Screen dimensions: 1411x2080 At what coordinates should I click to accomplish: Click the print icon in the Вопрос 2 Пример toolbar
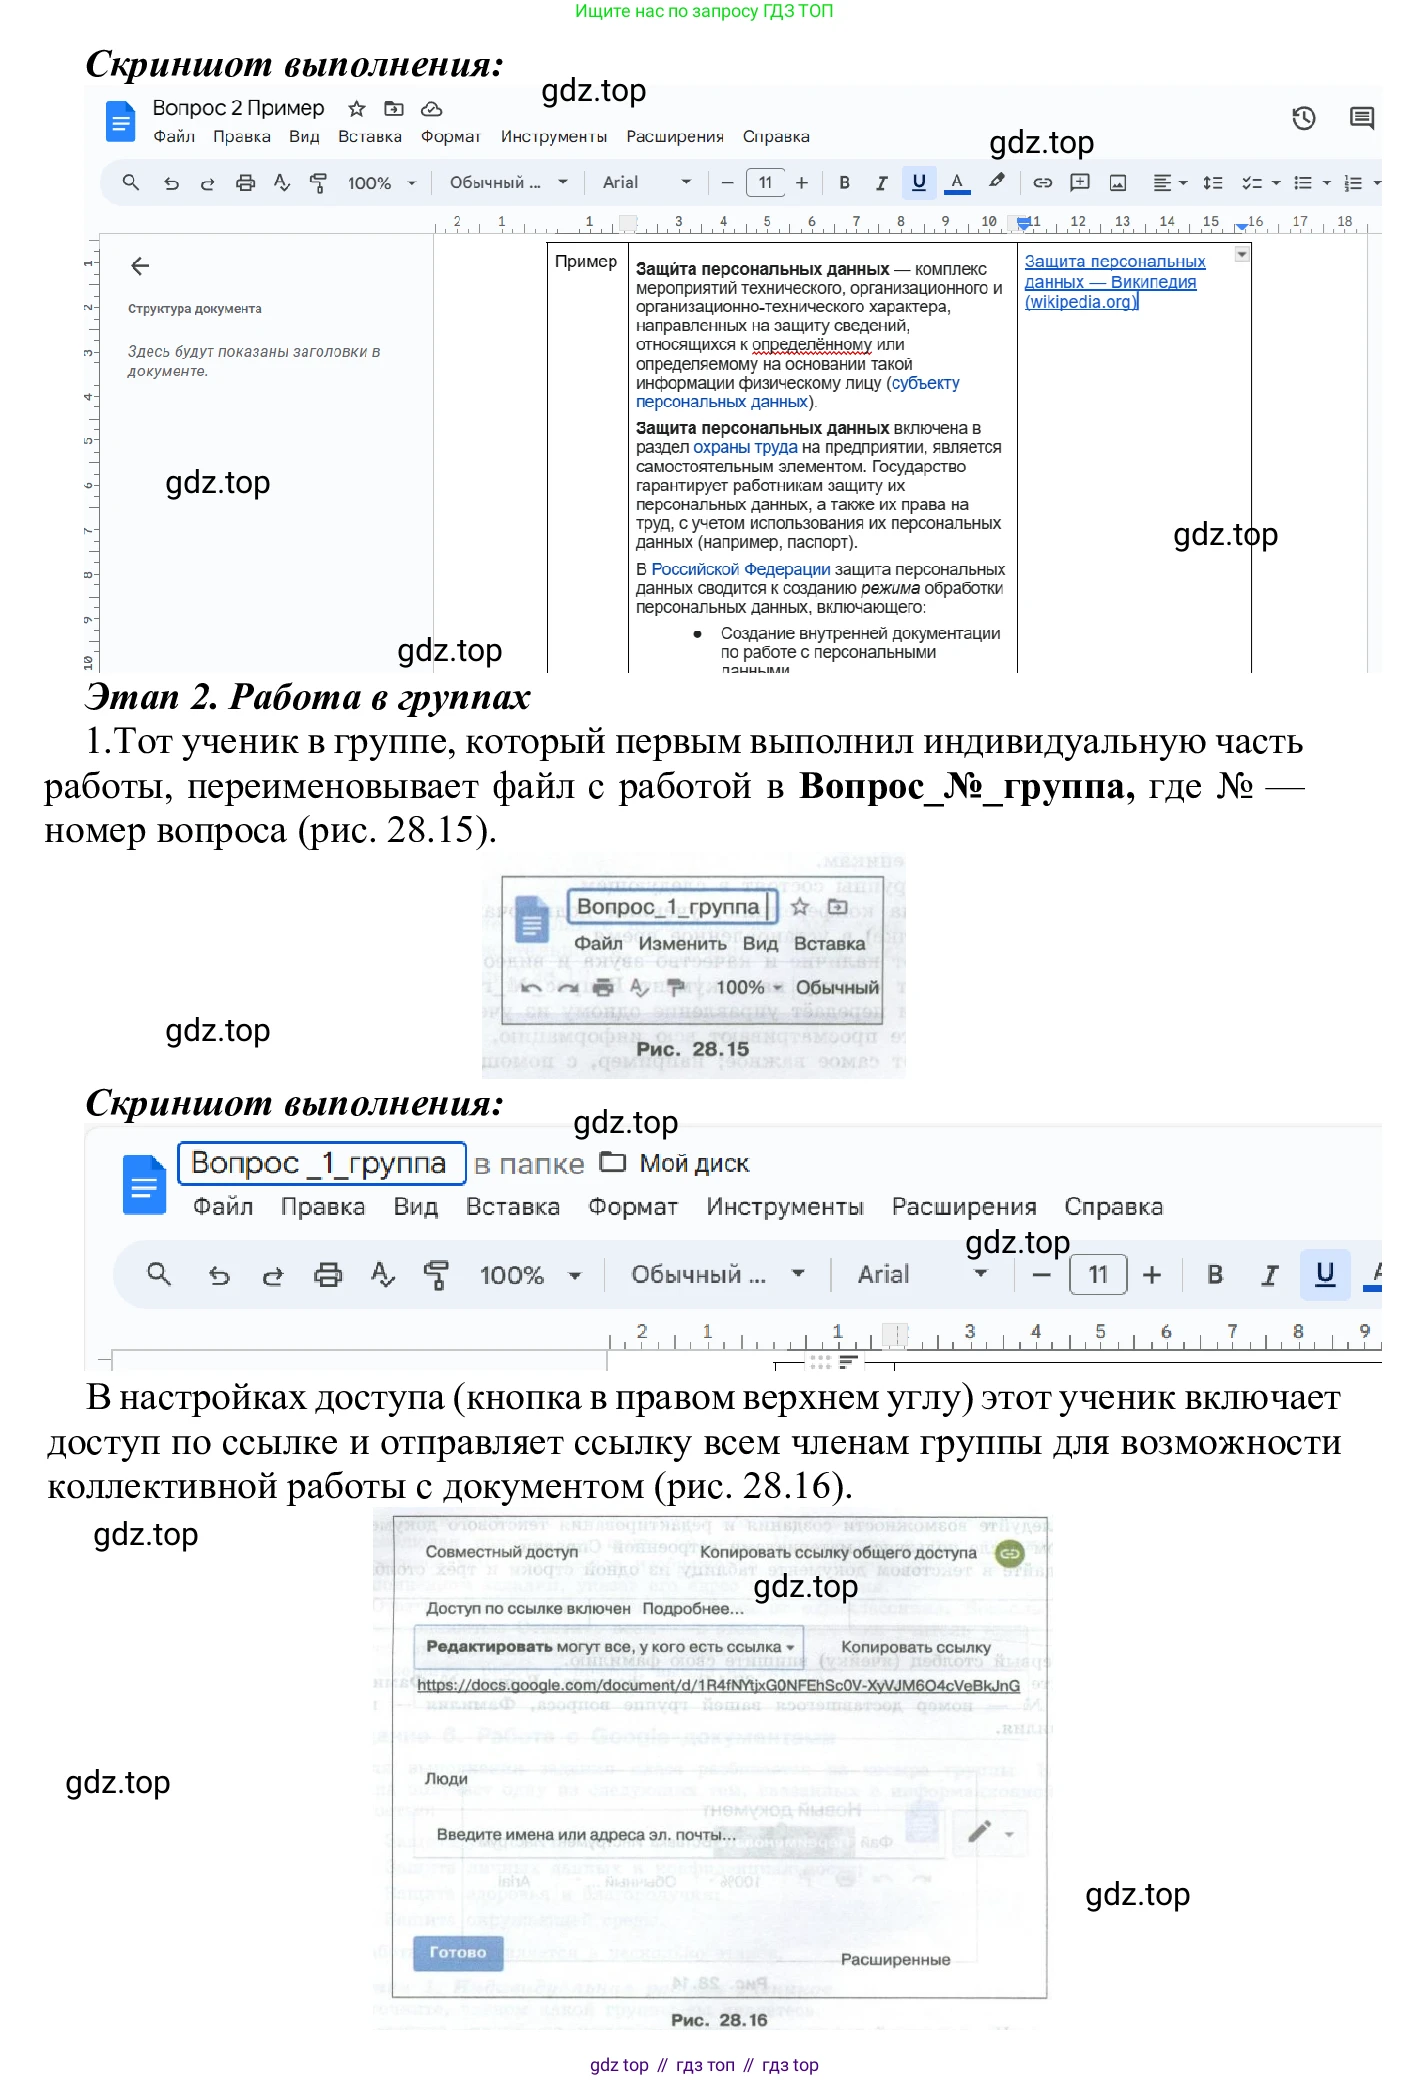pos(245,183)
